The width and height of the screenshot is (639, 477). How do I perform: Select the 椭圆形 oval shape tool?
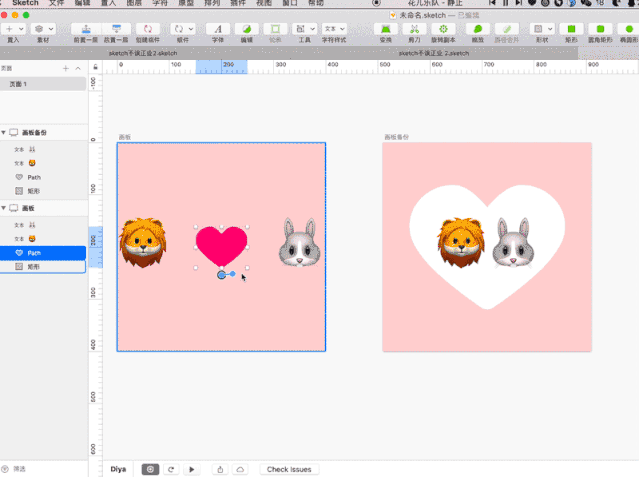629,29
